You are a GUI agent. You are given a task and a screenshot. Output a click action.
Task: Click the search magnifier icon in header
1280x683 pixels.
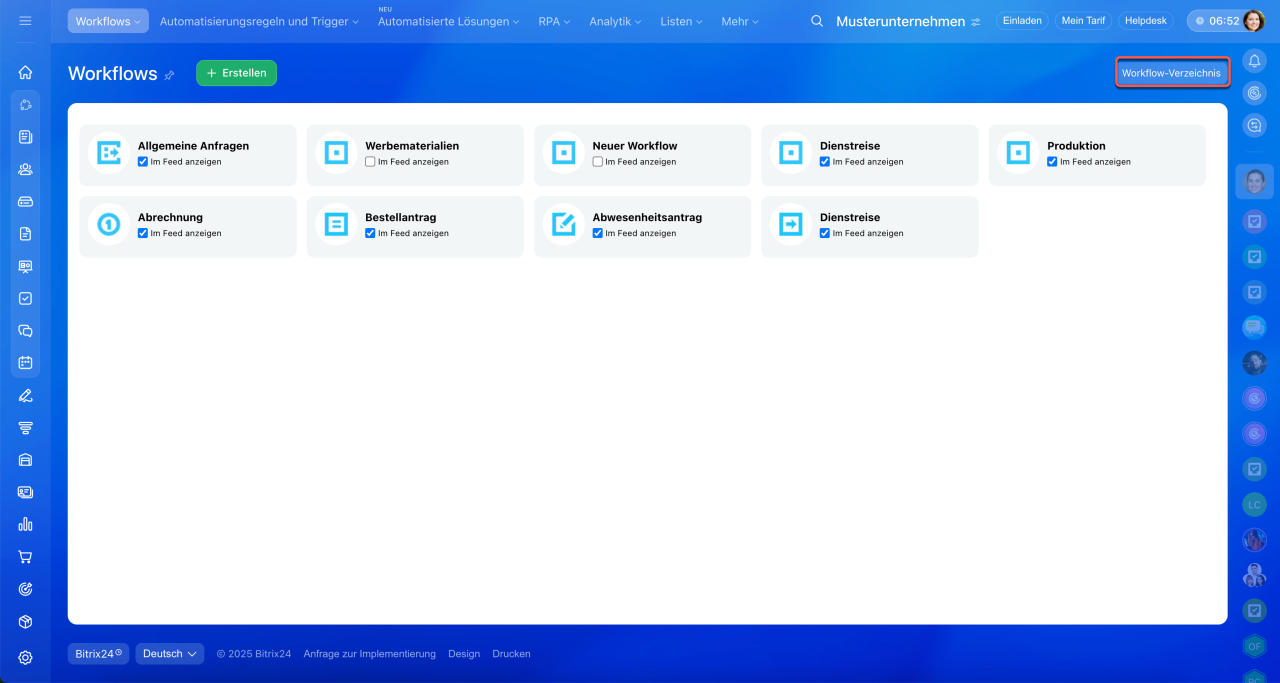point(817,21)
